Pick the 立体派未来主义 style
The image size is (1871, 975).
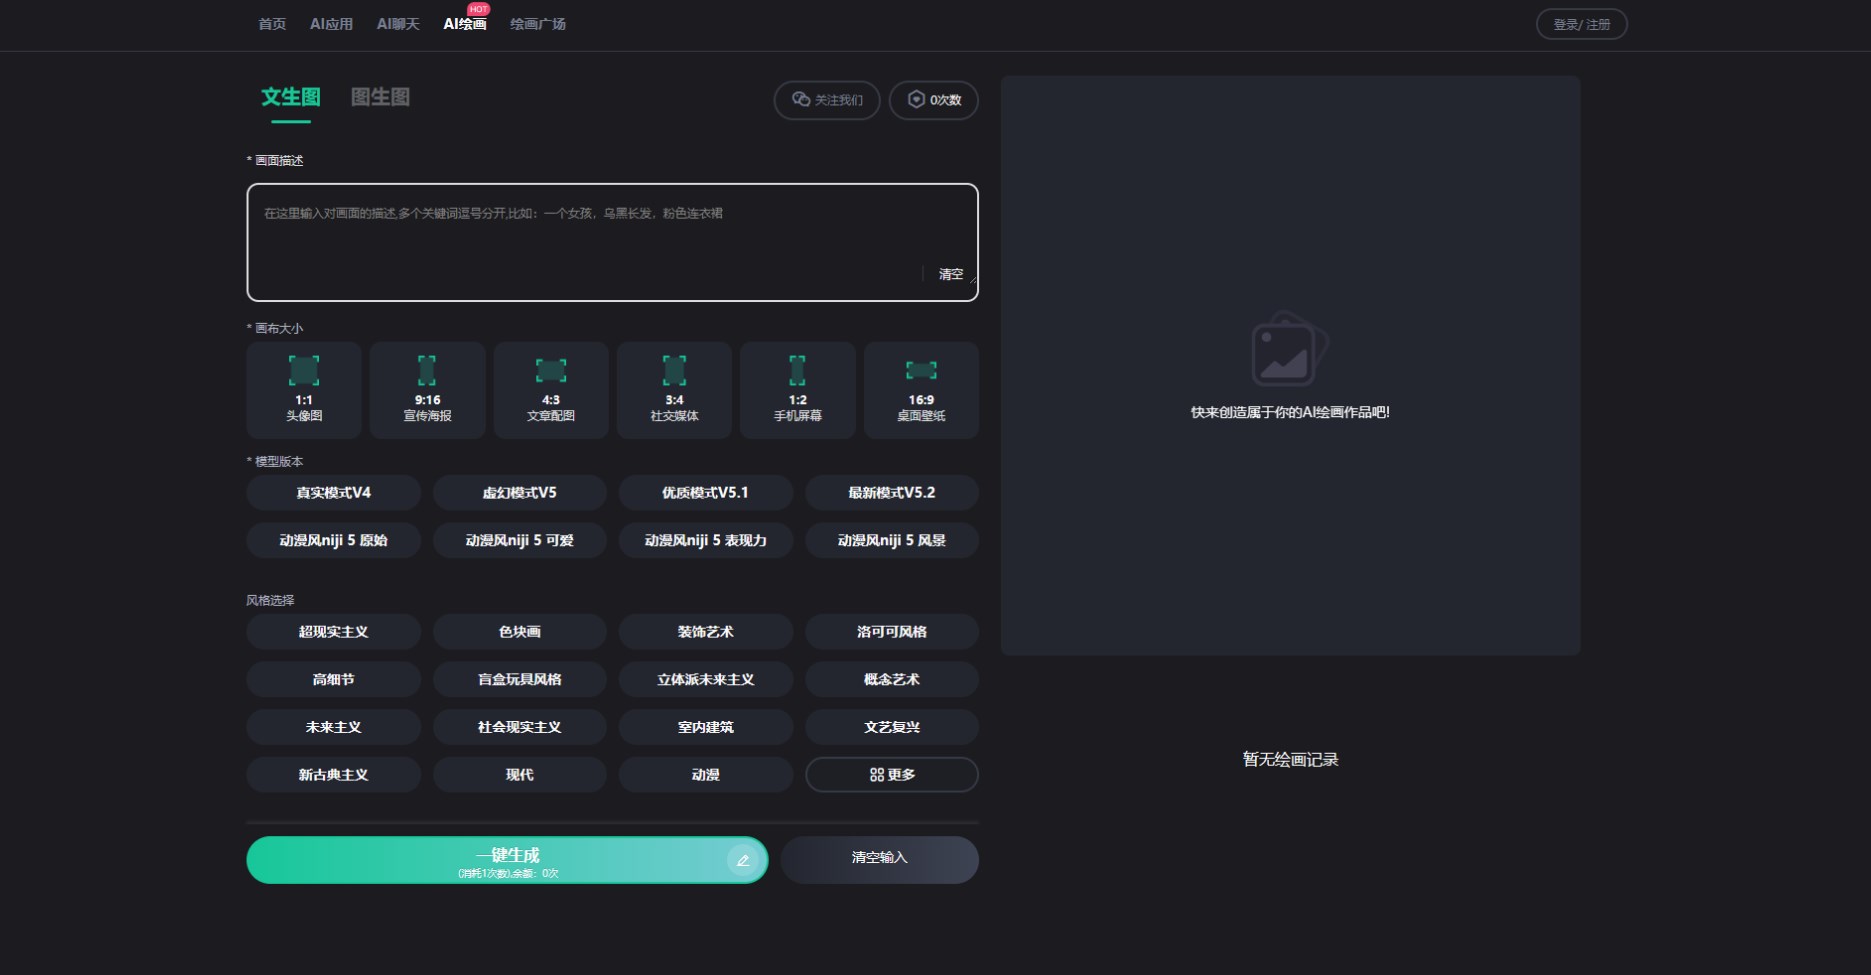point(705,679)
